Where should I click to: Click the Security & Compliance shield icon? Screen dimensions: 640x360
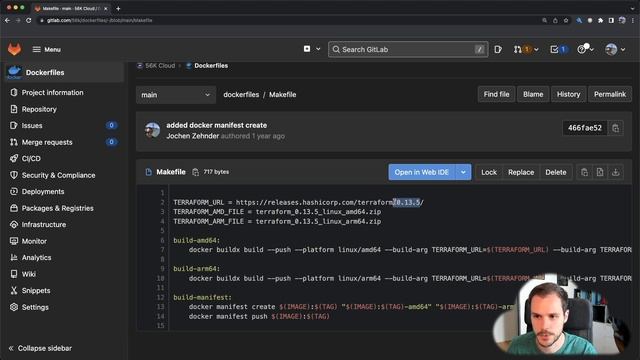point(14,175)
